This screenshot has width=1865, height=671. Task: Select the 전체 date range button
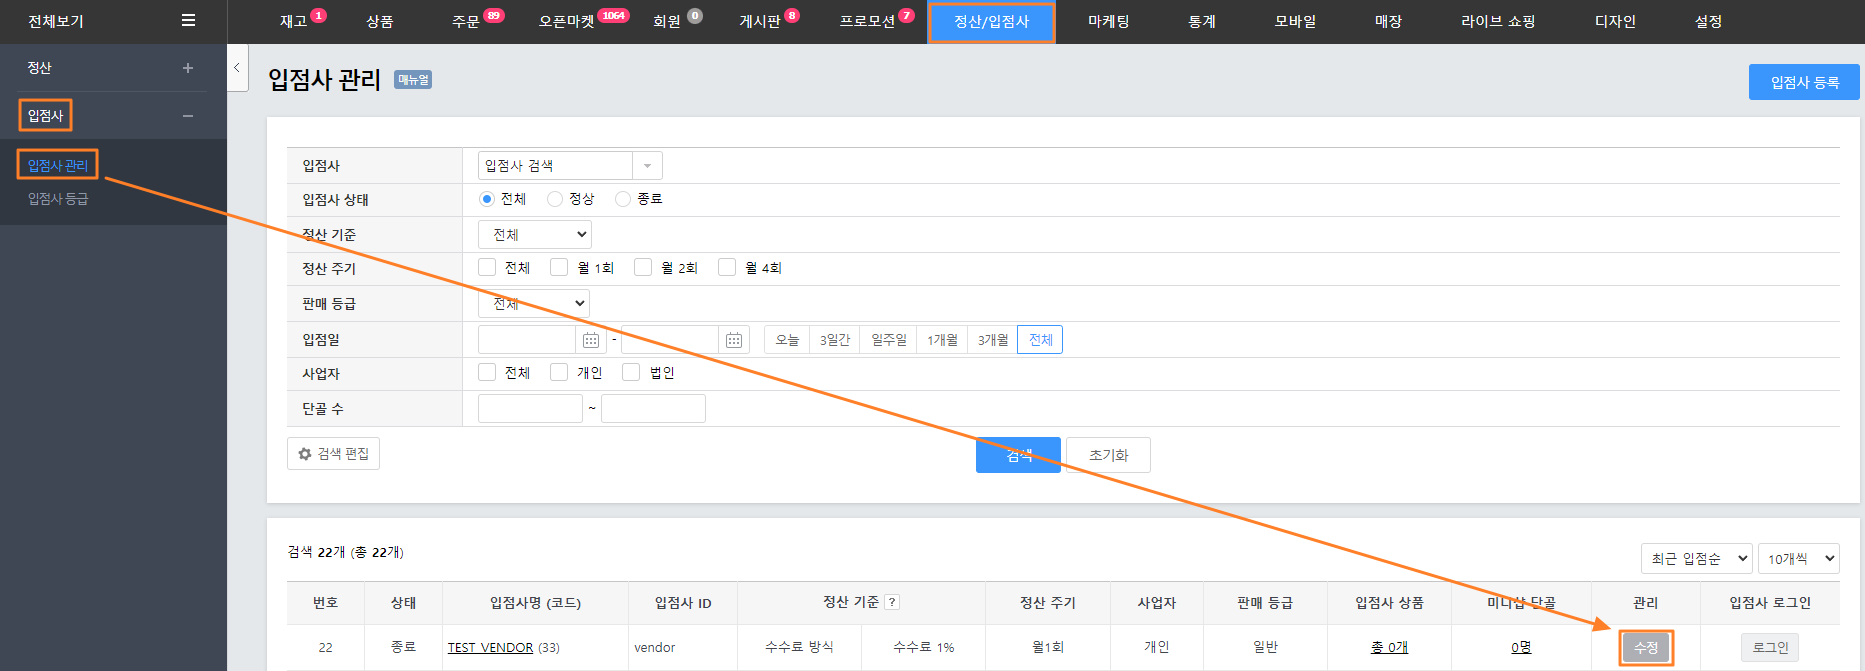click(1040, 340)
